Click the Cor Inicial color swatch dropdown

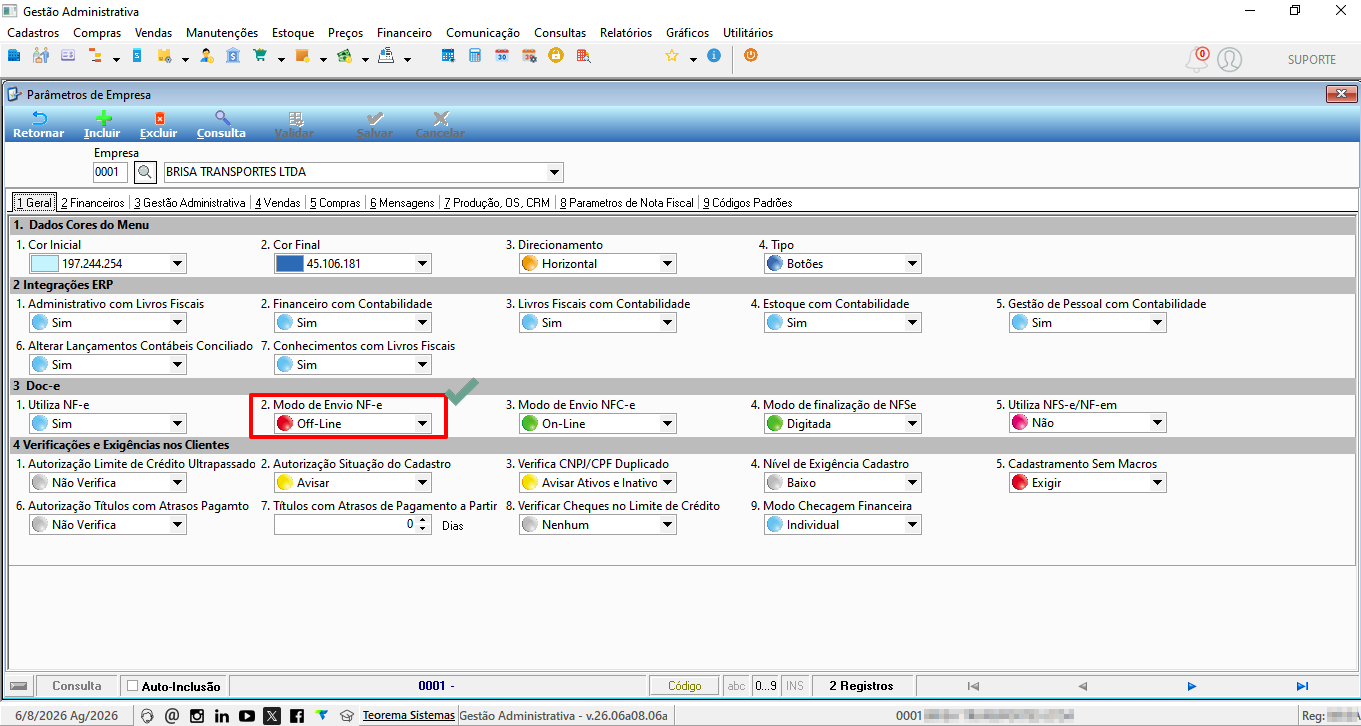[x=108, y=264]
